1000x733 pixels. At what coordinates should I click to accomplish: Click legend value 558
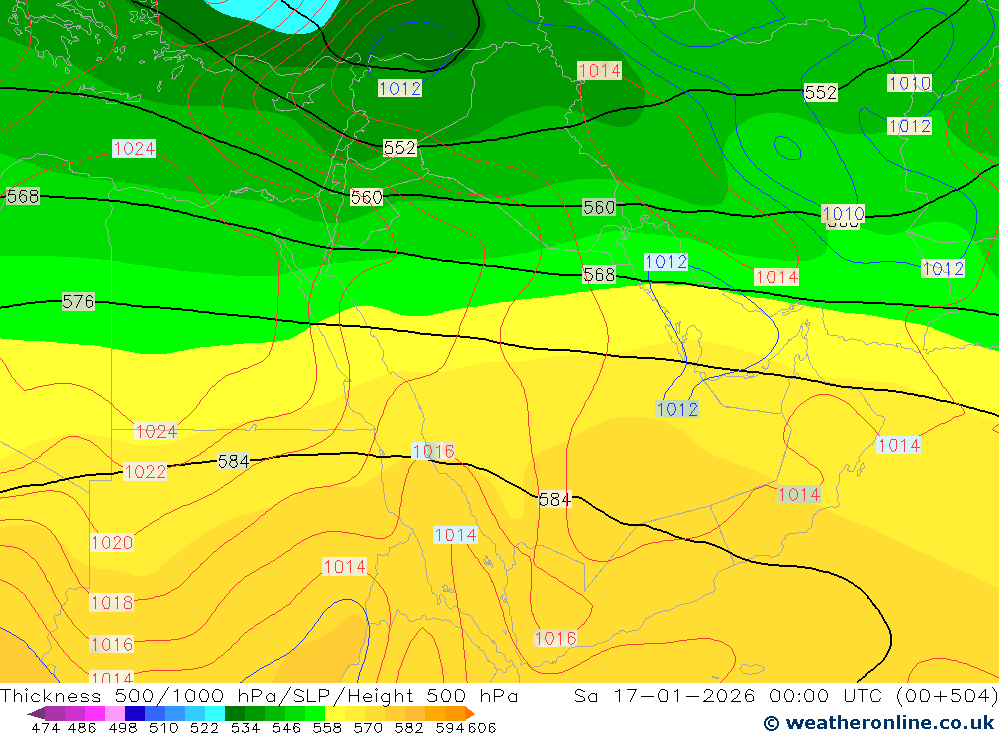tap(327, 727)
